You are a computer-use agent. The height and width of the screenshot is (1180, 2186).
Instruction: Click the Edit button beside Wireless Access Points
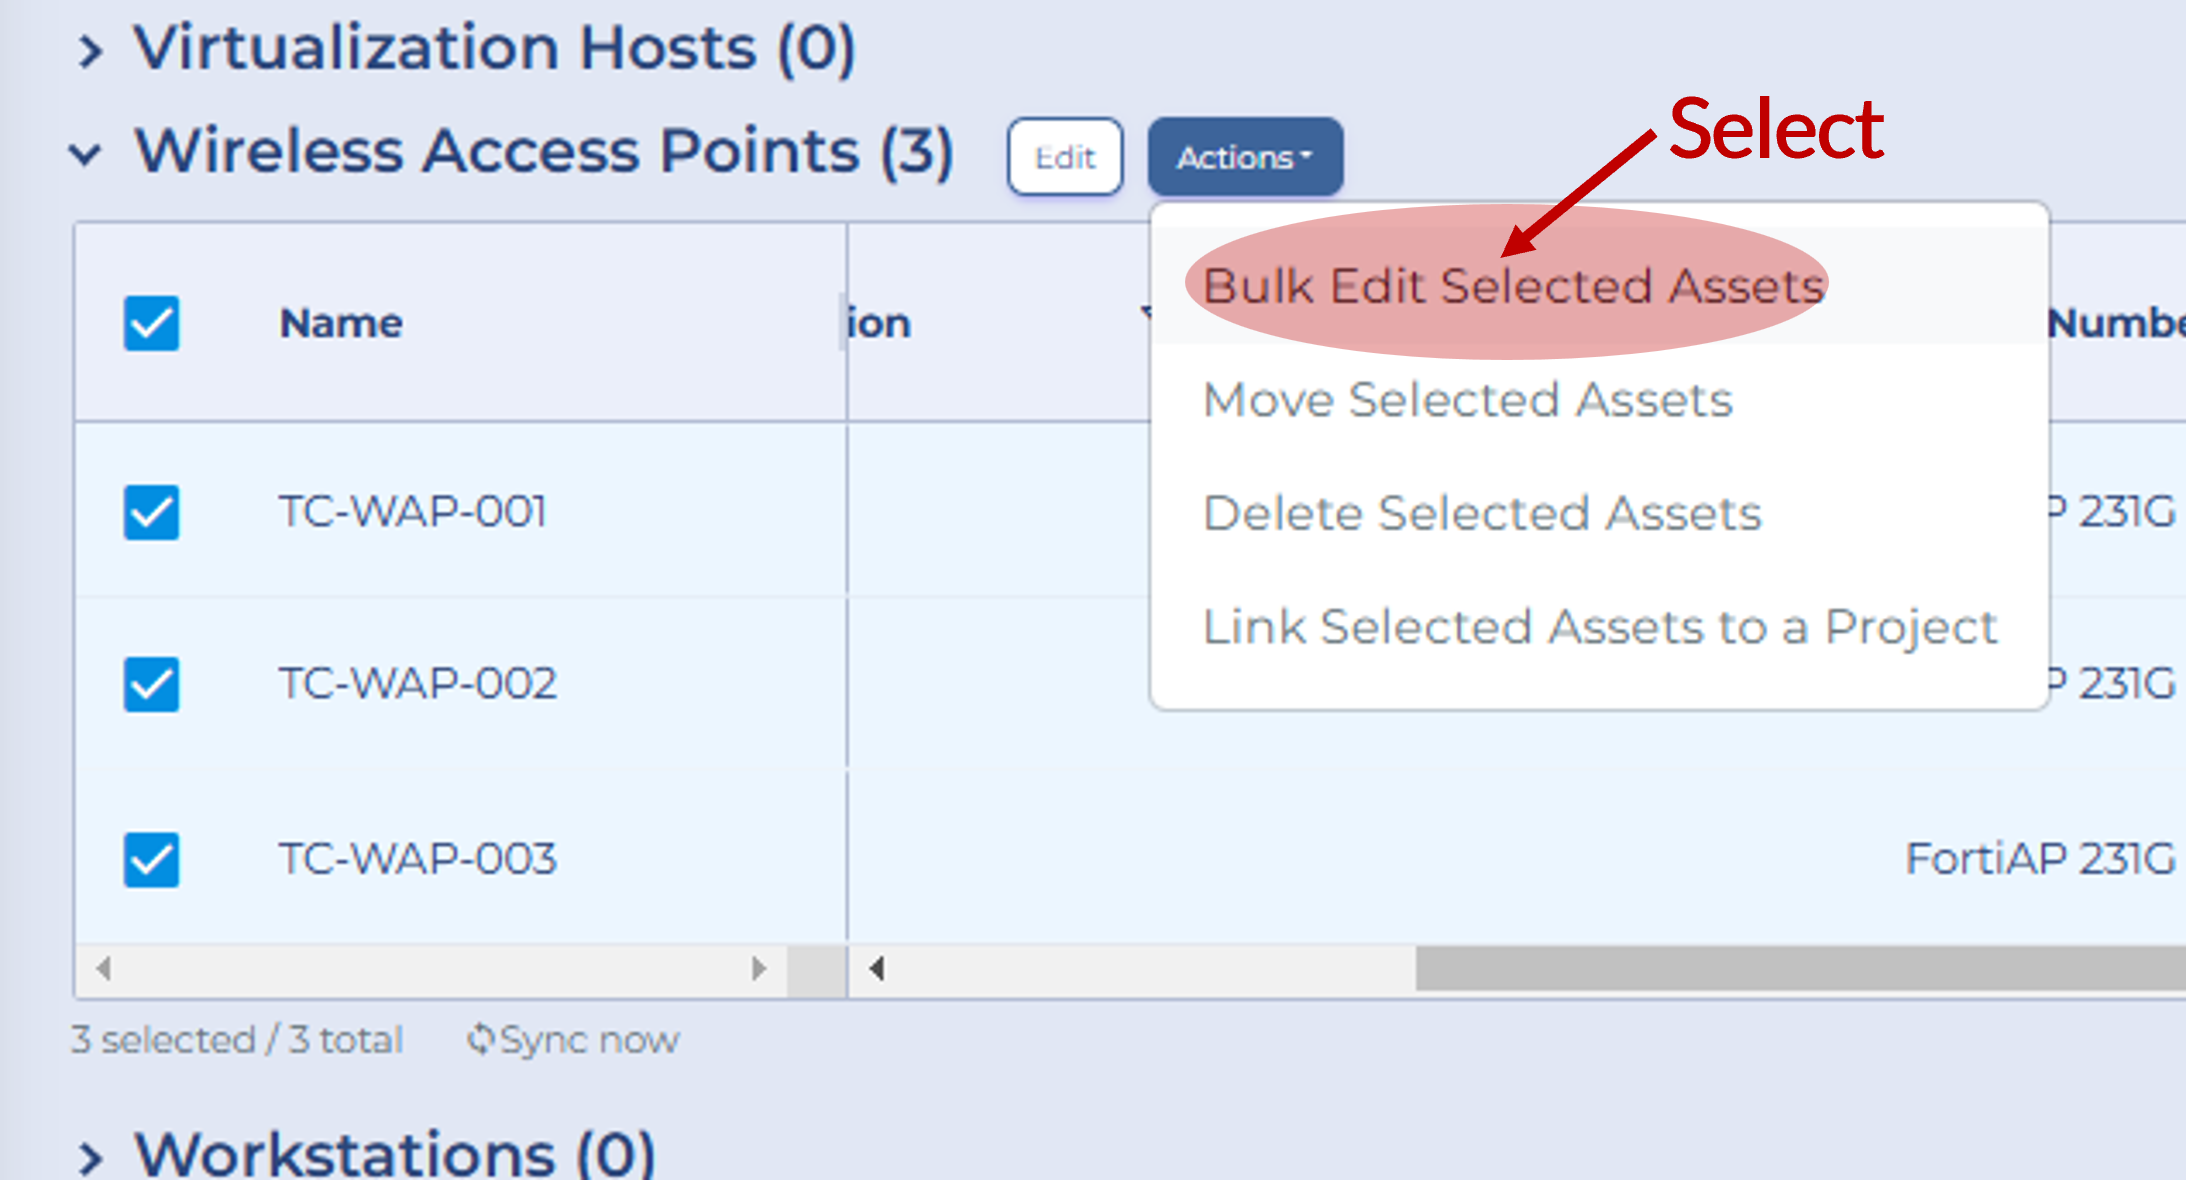[1065, 157]
